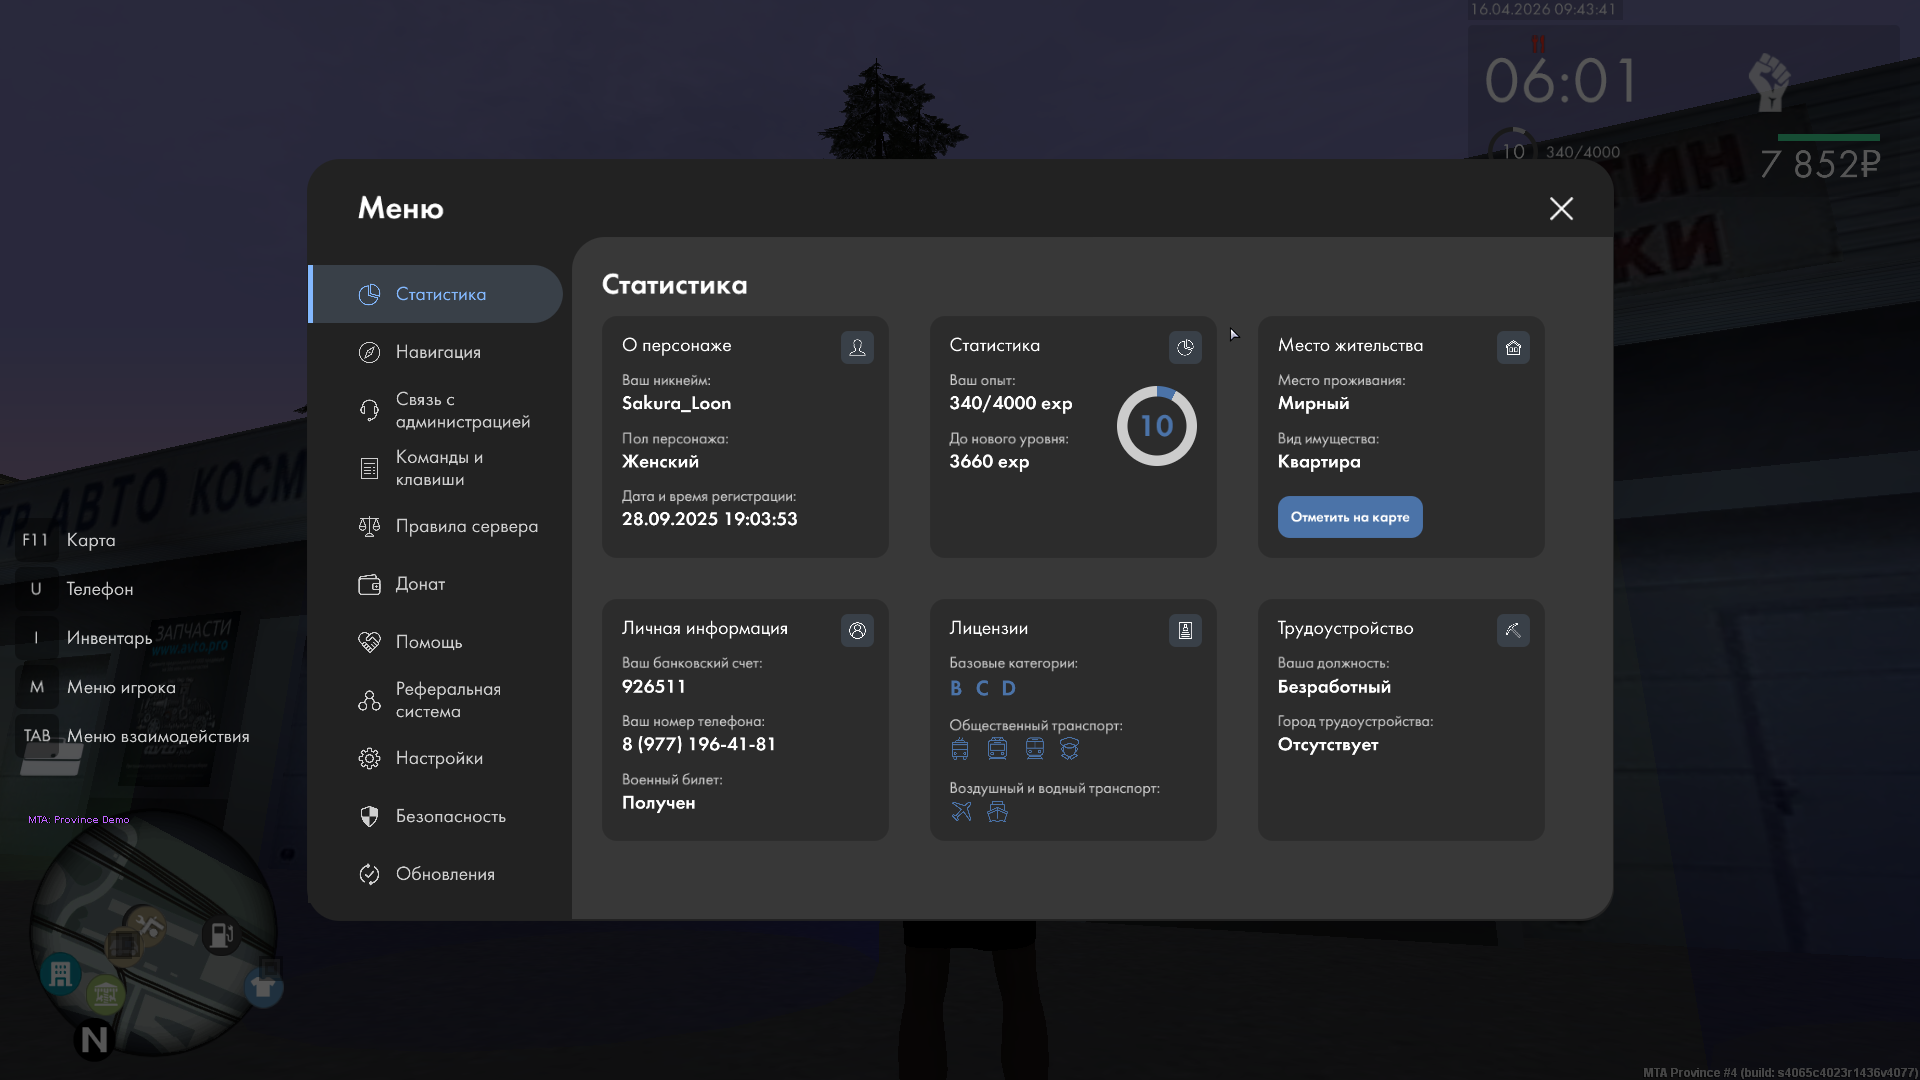This screenshot has height=1080, width=1920.
Task: Click the level 10 experience progress ring
Action: point(1156,426)
